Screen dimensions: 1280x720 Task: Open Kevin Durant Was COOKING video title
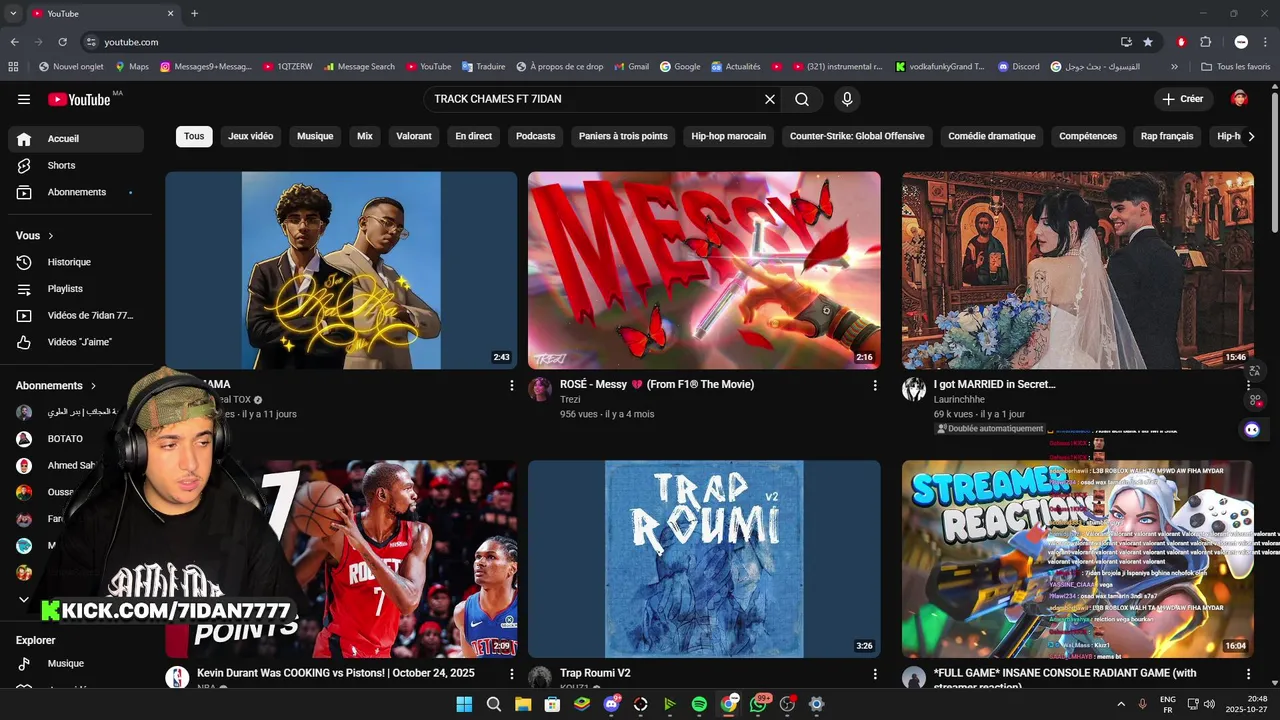(336, 674)
